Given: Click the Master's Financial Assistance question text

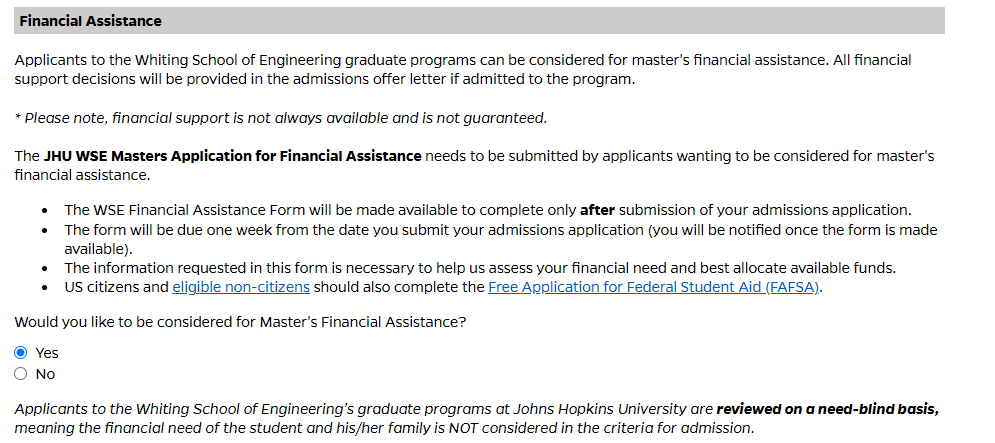Looking at the screenshot, I should 240,322.
